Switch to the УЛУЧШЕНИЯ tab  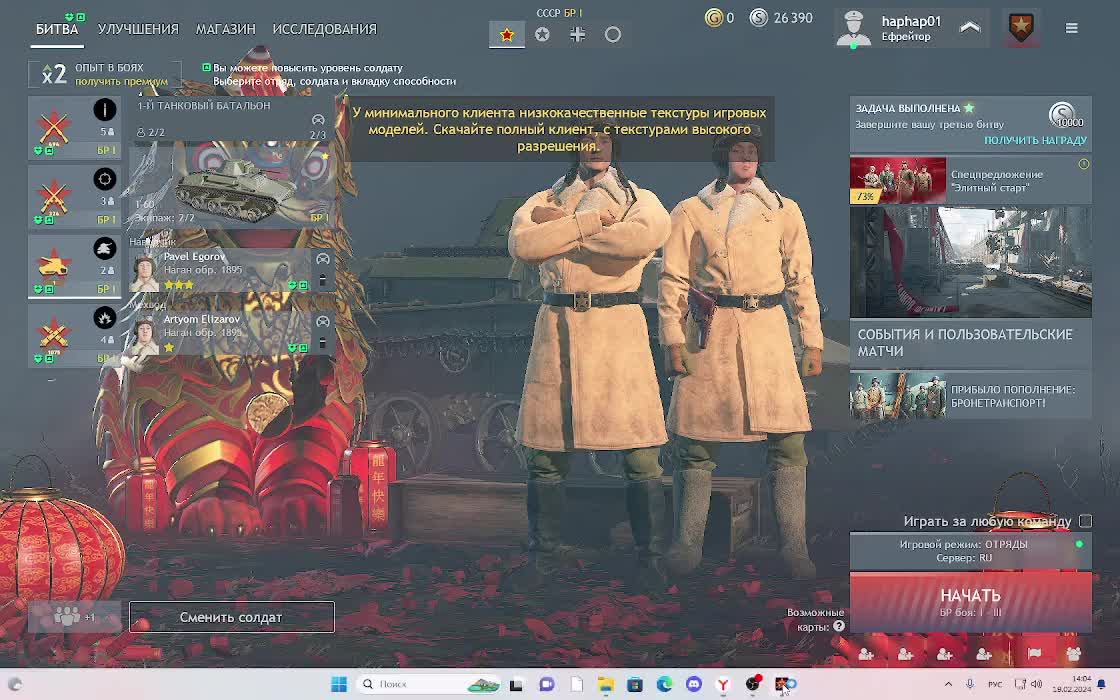tap(138, 29)
